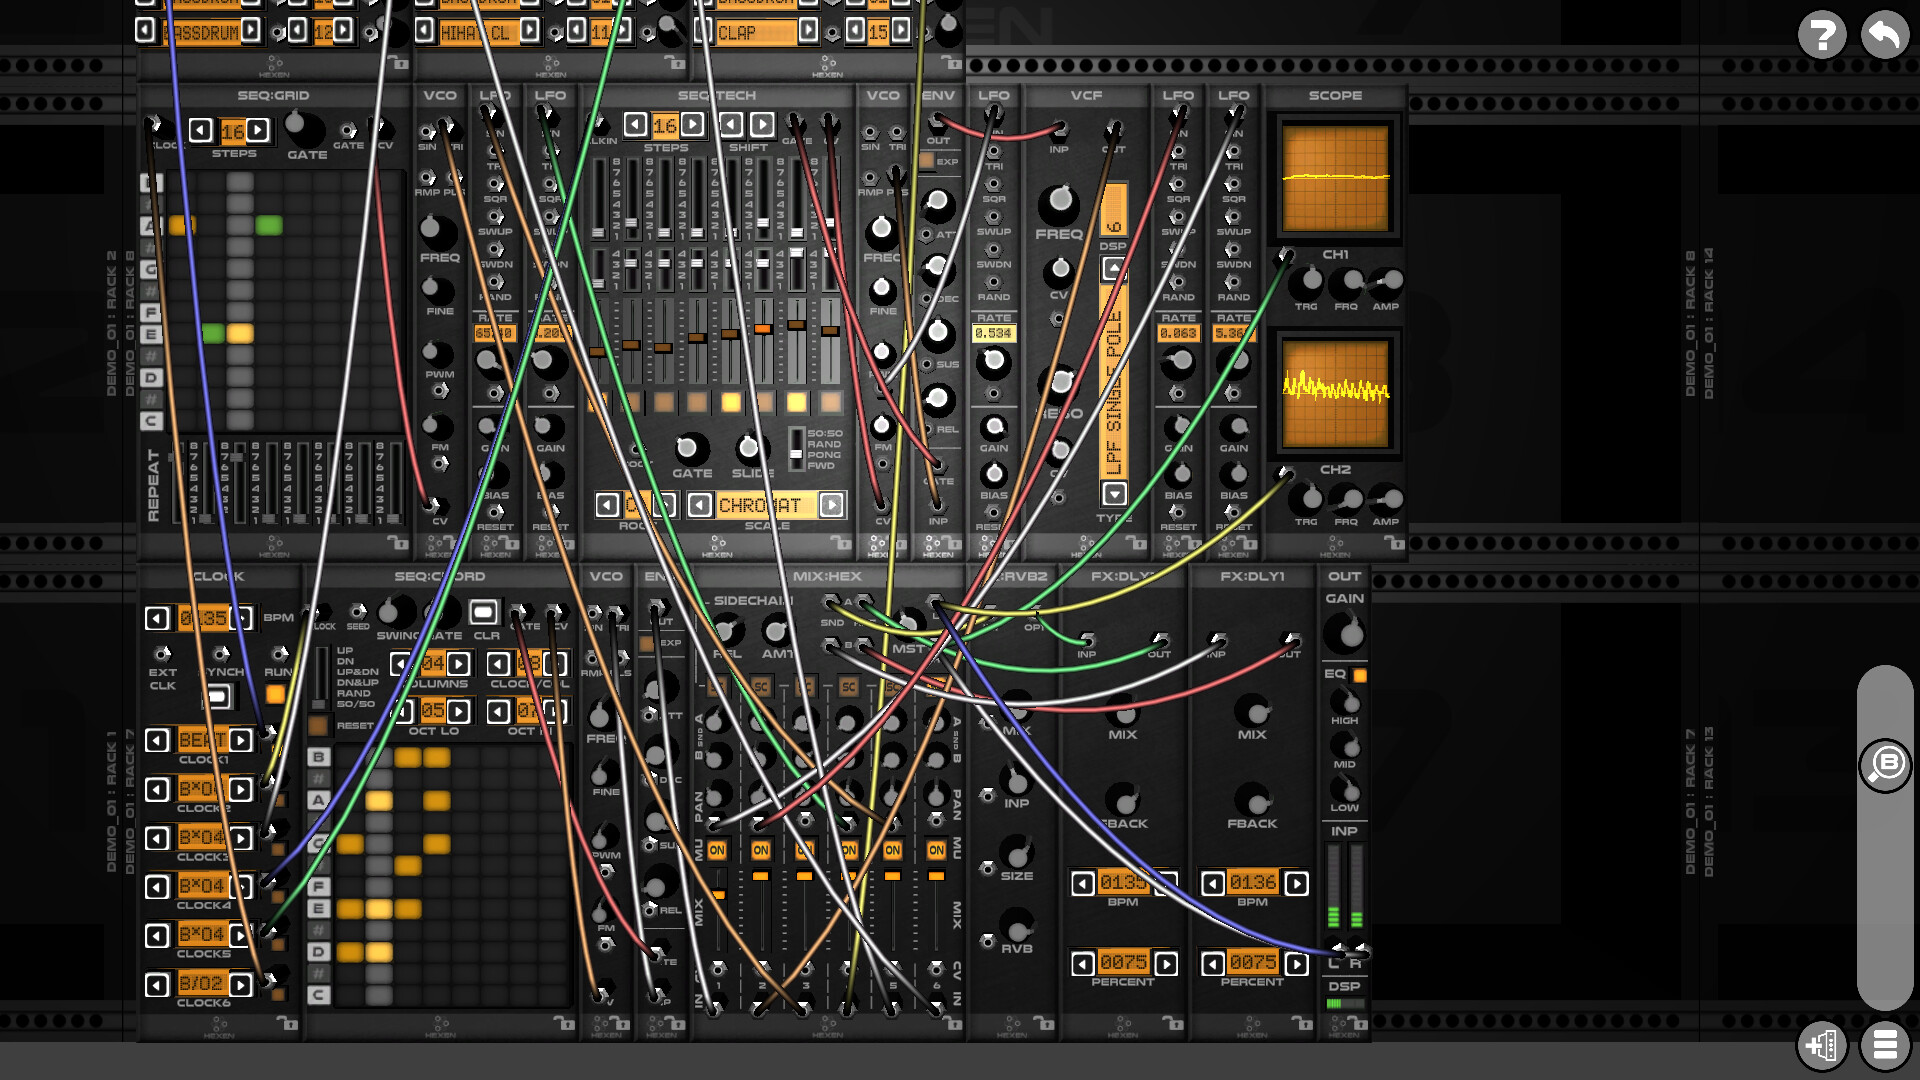Toggle first ON mute button in MIX:HEX
Viewport: 1920px width, 1080px height.
coord(717,850)
